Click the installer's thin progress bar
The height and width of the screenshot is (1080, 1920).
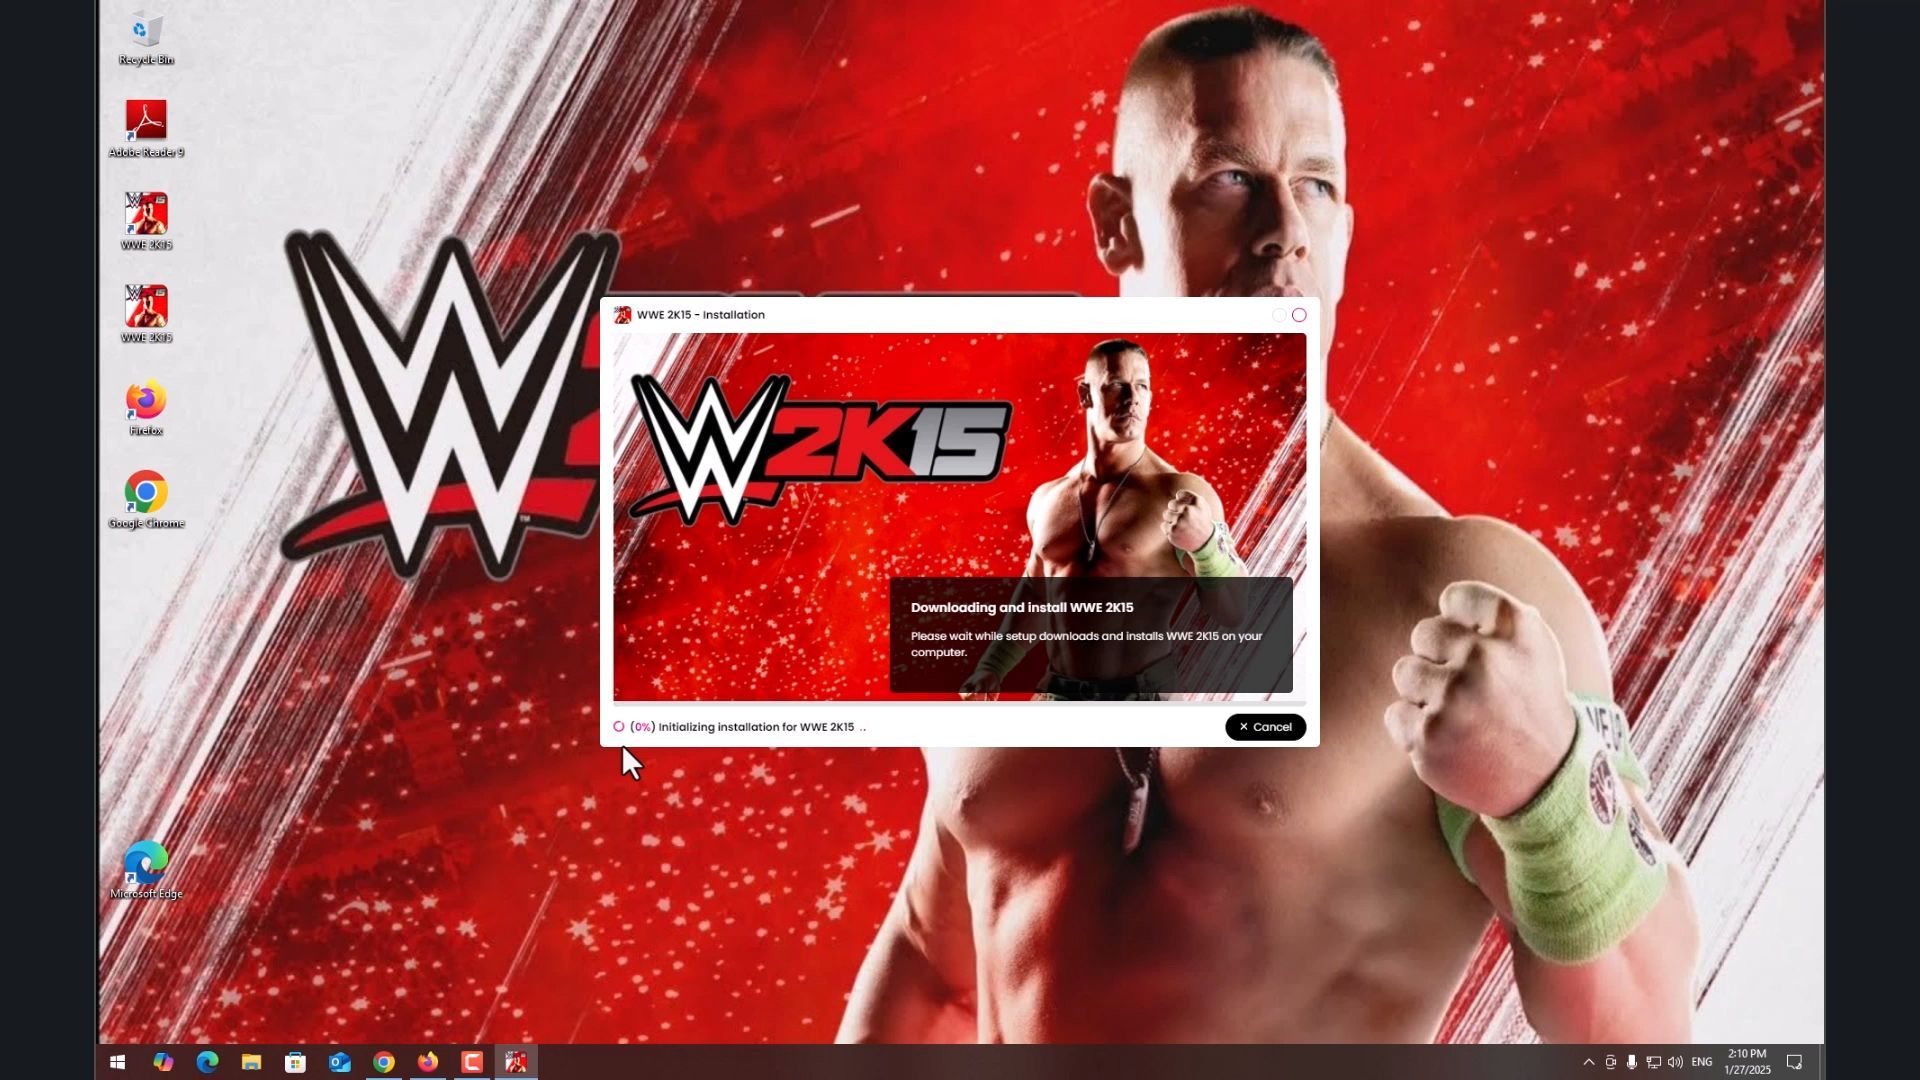(959, 704)
